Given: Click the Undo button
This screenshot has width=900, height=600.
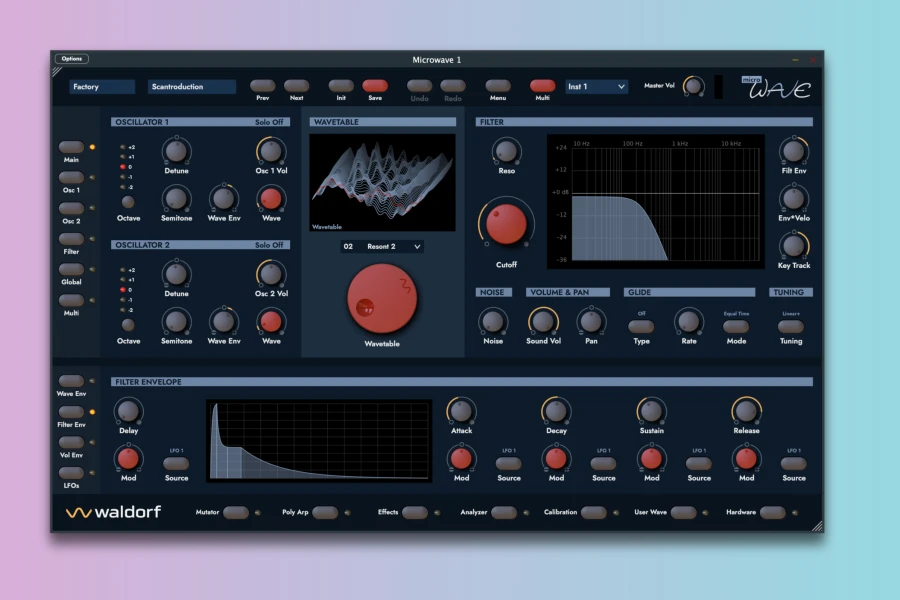Looking at the screenshot, I should click(420, 86).
